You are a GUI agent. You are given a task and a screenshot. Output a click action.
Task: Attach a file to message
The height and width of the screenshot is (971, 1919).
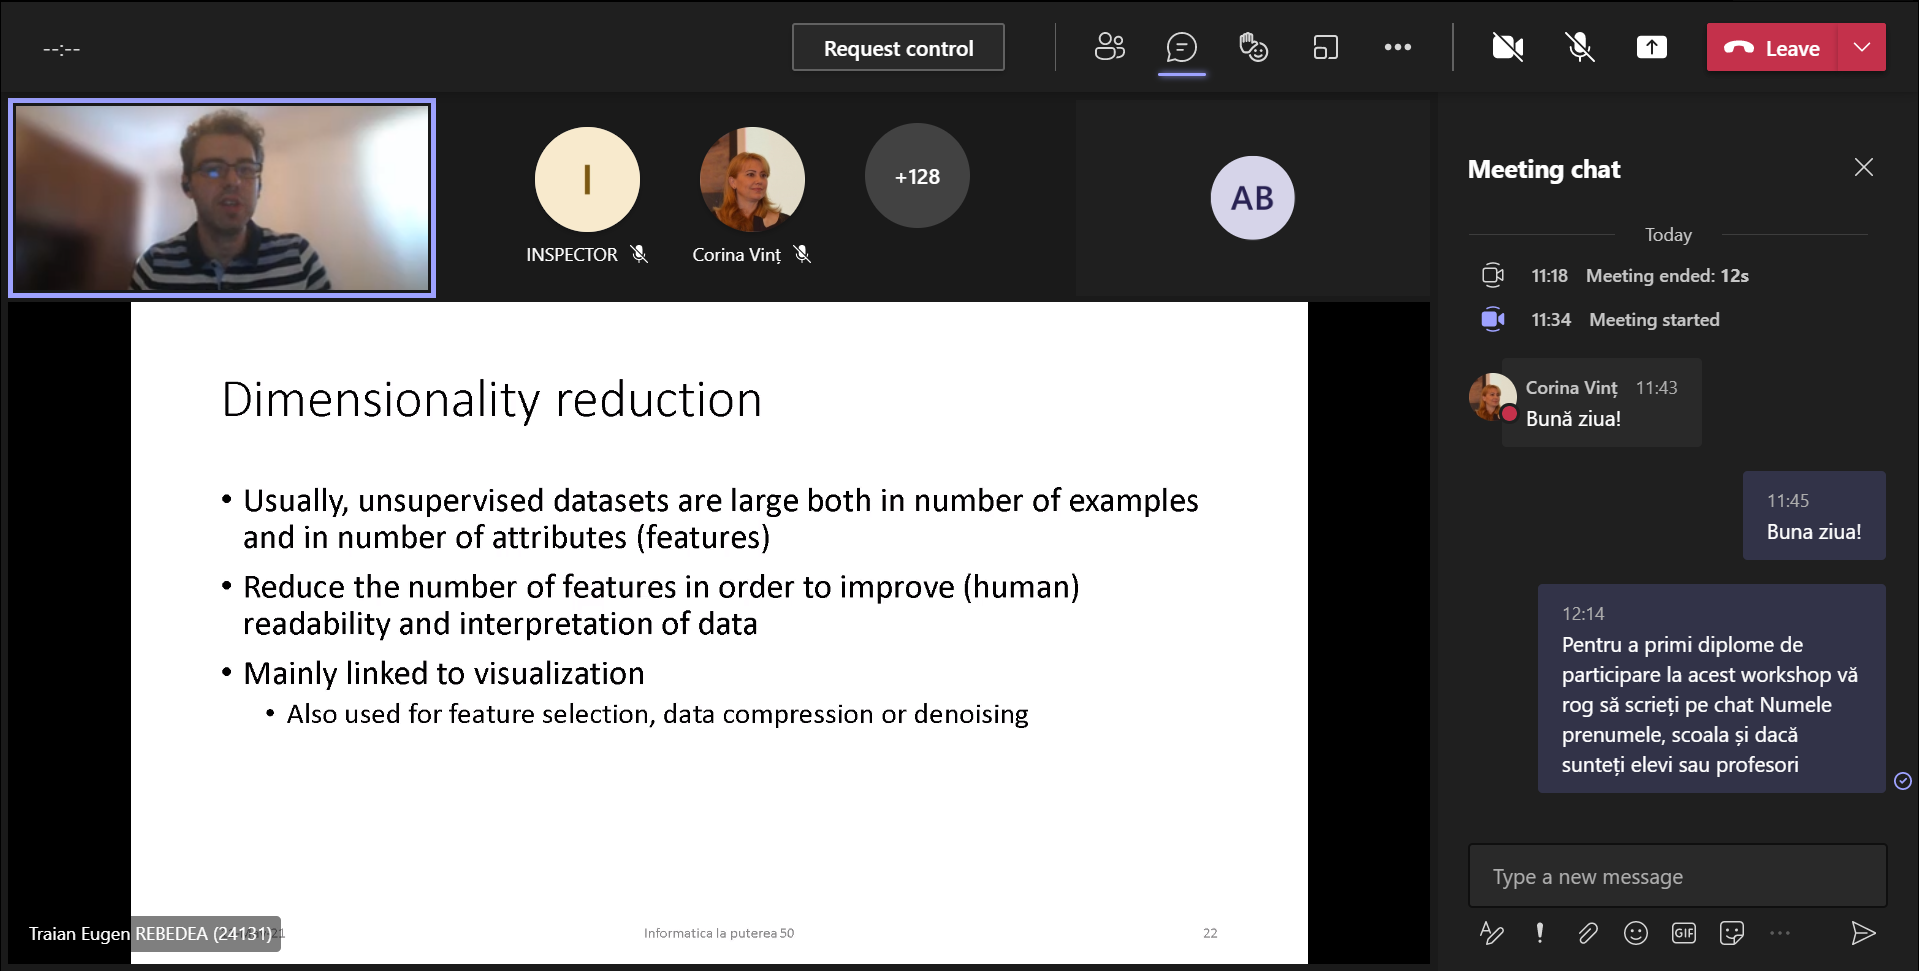click(x=1587, y=933)
